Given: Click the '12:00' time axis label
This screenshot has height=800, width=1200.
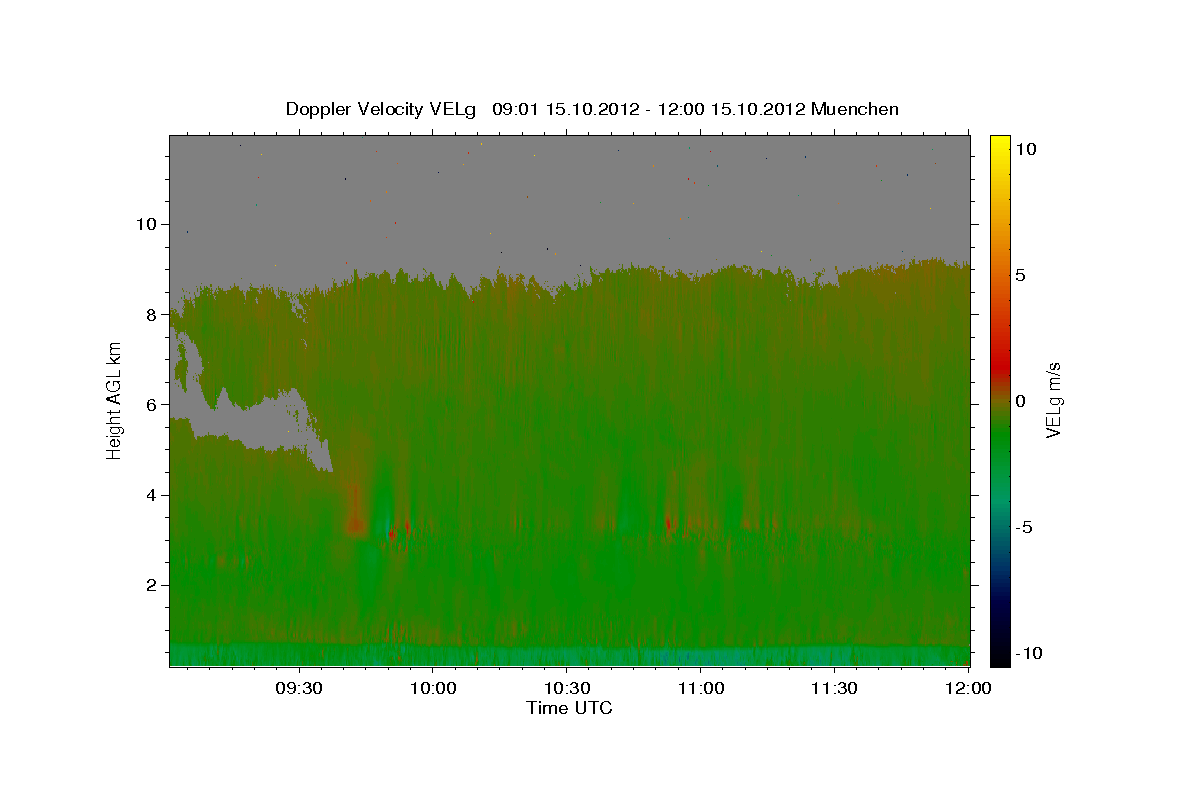Looking at the screenshot, I should tap(969, 688).
